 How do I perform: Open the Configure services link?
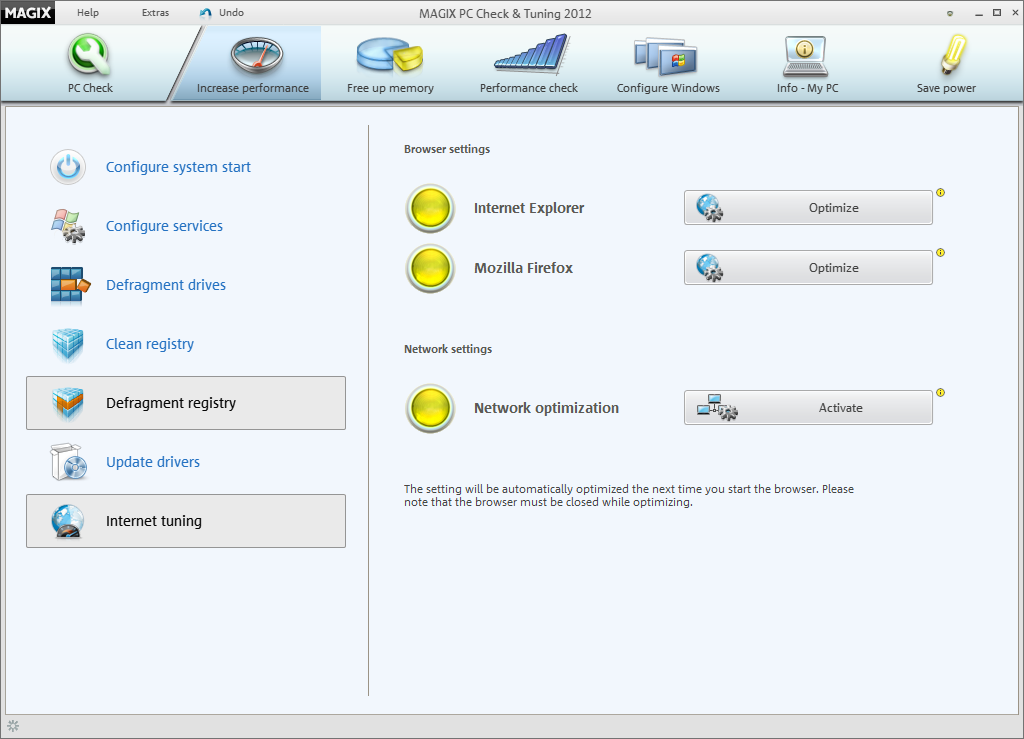click(165, 226)
